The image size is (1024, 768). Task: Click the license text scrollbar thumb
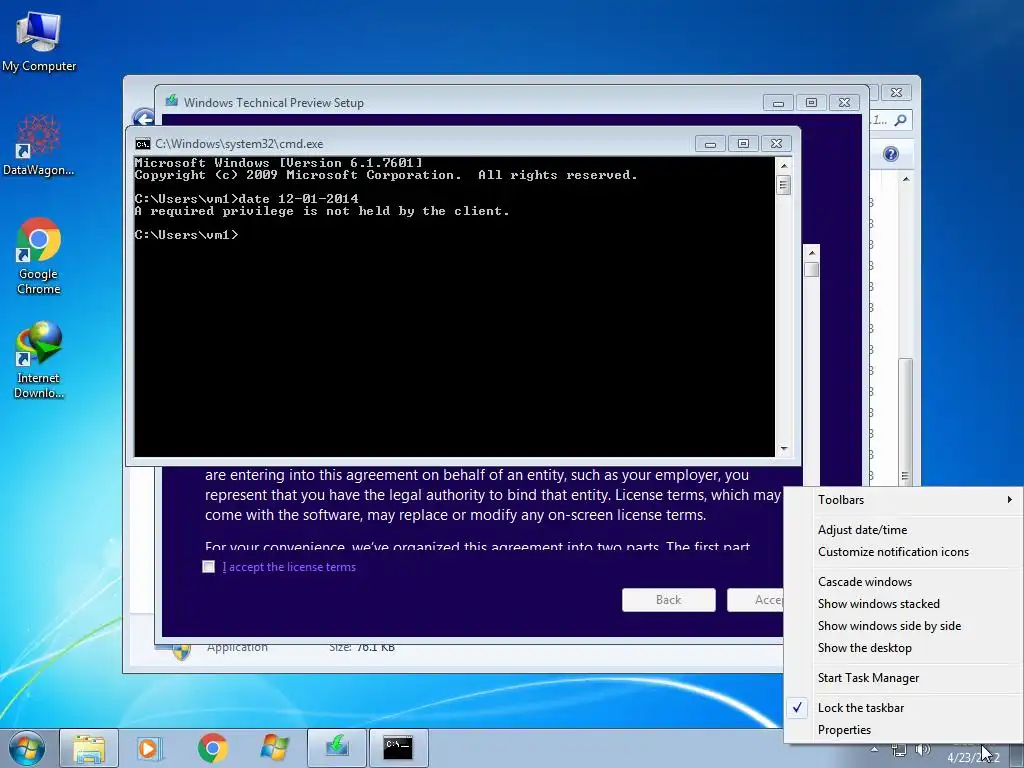pyautogui.click(x=812, y=270)
